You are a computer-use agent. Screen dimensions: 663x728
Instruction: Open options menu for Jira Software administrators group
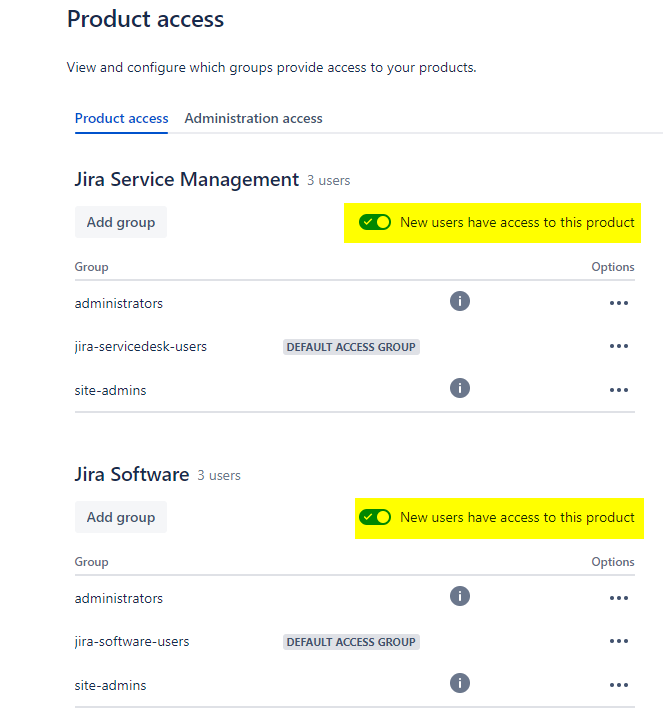(x=619, y=598)
